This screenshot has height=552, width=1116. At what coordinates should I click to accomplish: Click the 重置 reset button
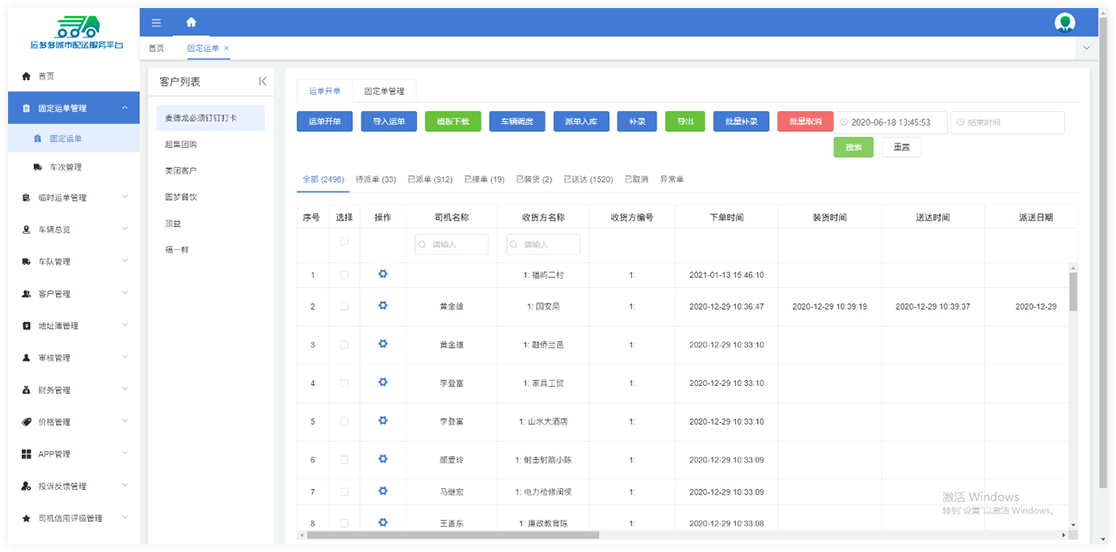pyautogui.click(x=901, y=147)
